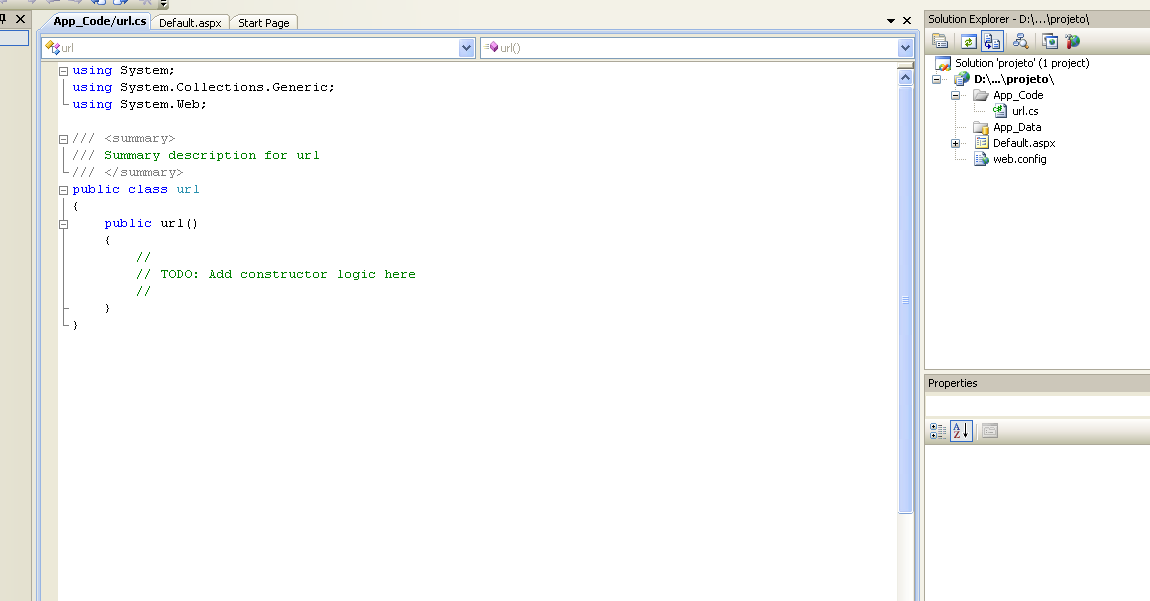Click the Copy Web Site icon

click(1049, 41)
